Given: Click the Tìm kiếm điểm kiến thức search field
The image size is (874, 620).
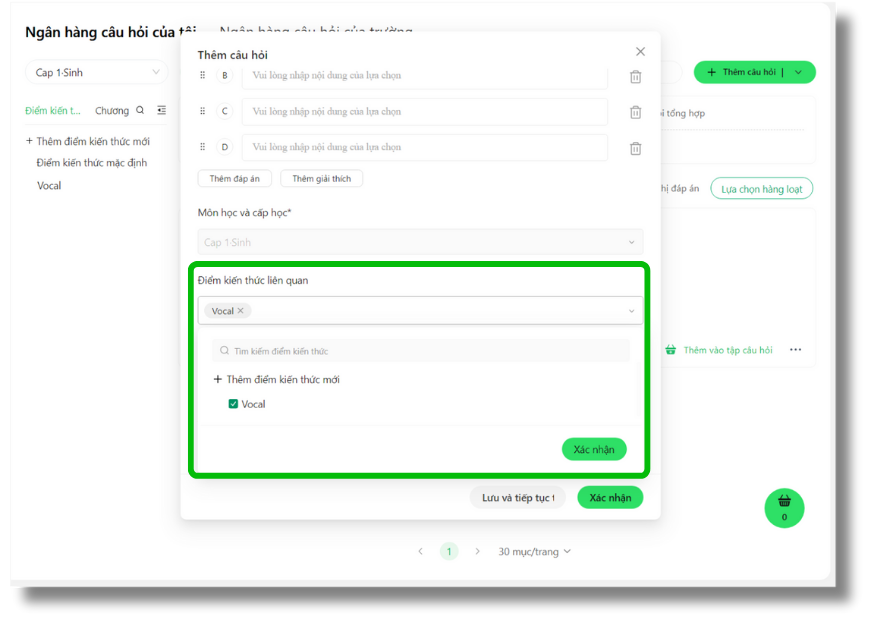Looking at the screenshot, I should (420, 351).
